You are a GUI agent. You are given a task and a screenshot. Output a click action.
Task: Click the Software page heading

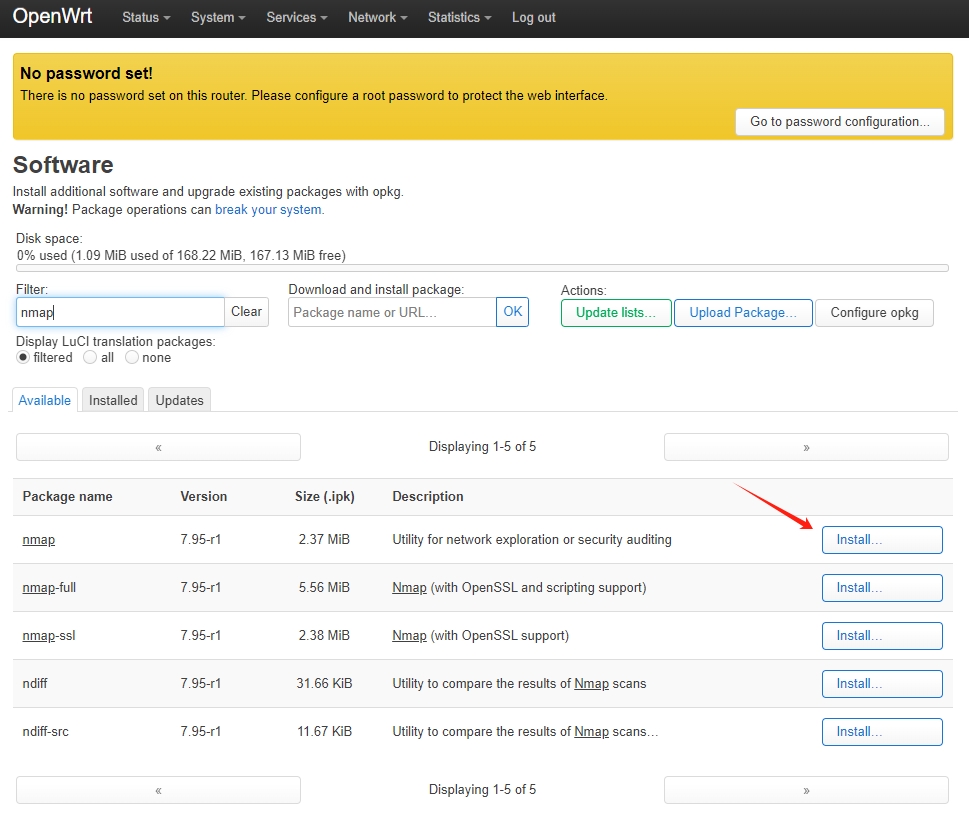click(63, 165)
